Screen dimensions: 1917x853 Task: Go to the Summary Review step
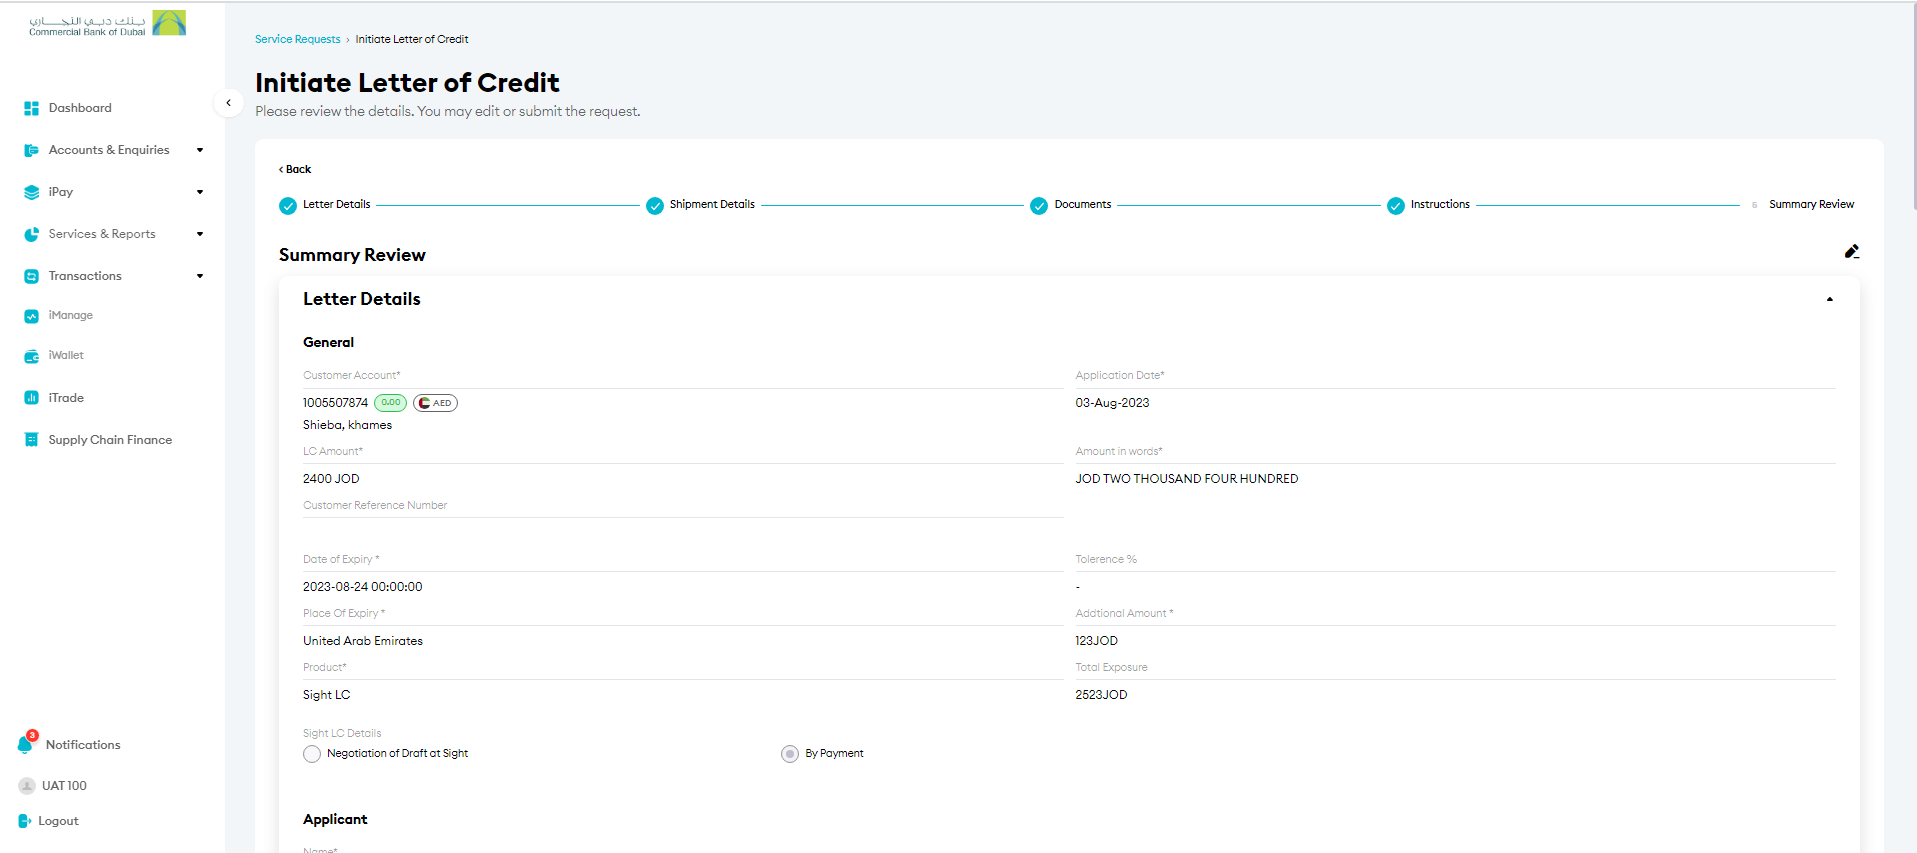point(1811,205)
